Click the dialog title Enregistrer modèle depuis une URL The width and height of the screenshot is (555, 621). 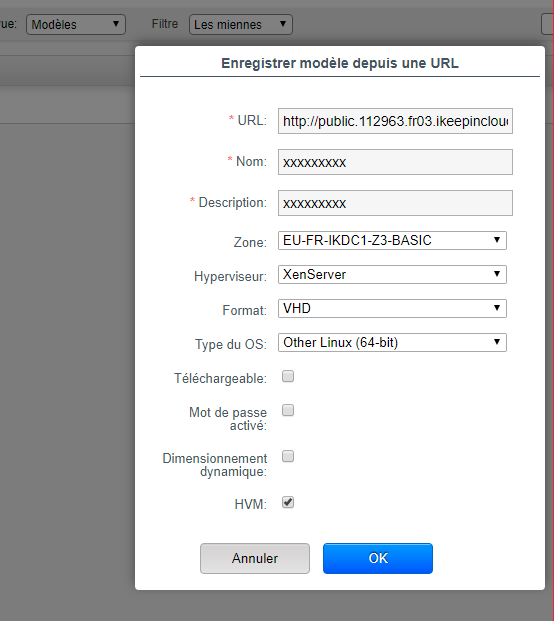340,63
